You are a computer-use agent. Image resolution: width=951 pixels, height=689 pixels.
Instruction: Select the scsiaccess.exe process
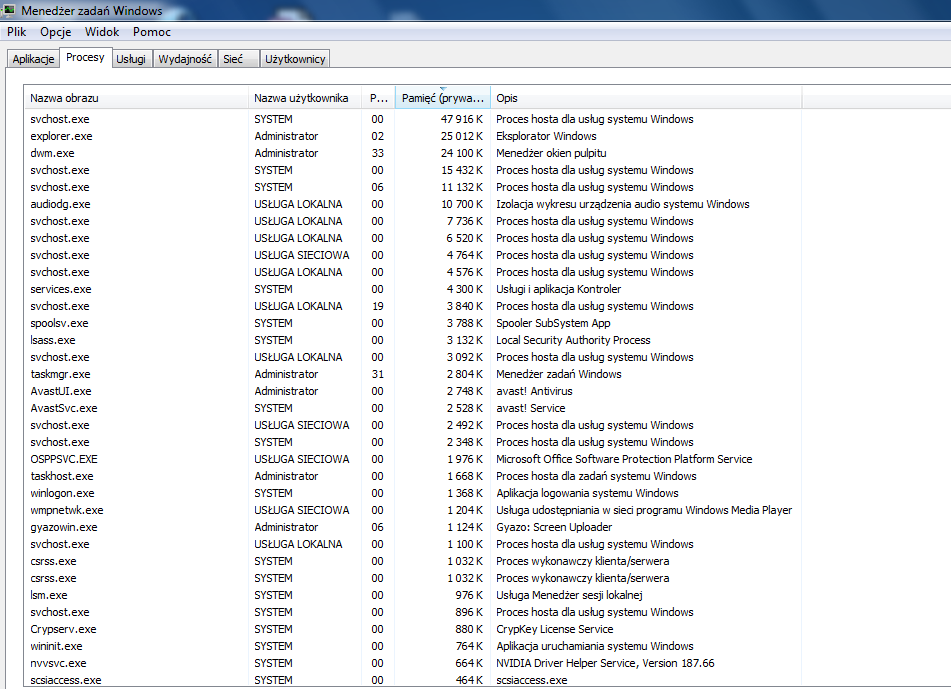tap(412, 679)
